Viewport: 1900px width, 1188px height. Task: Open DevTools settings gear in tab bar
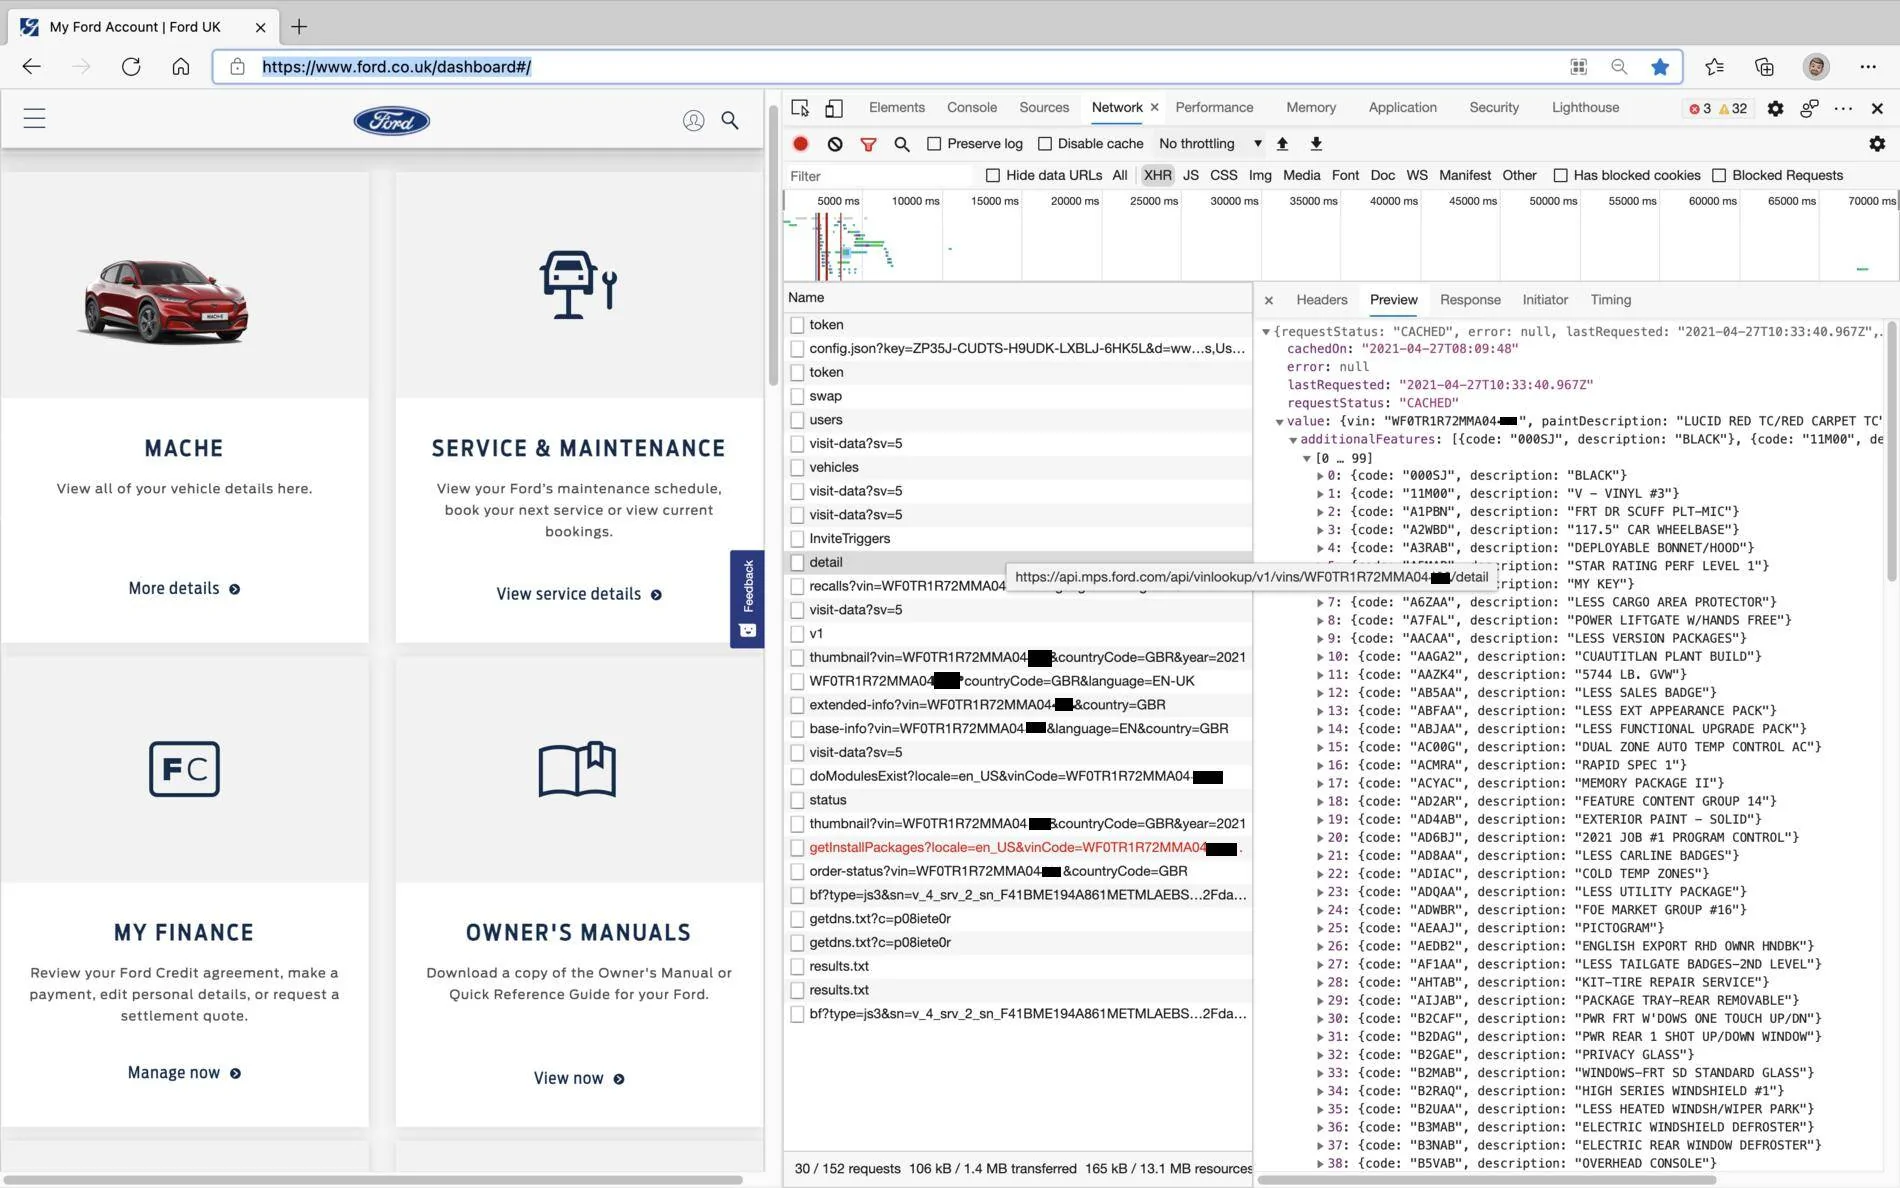click(1775, 108)
